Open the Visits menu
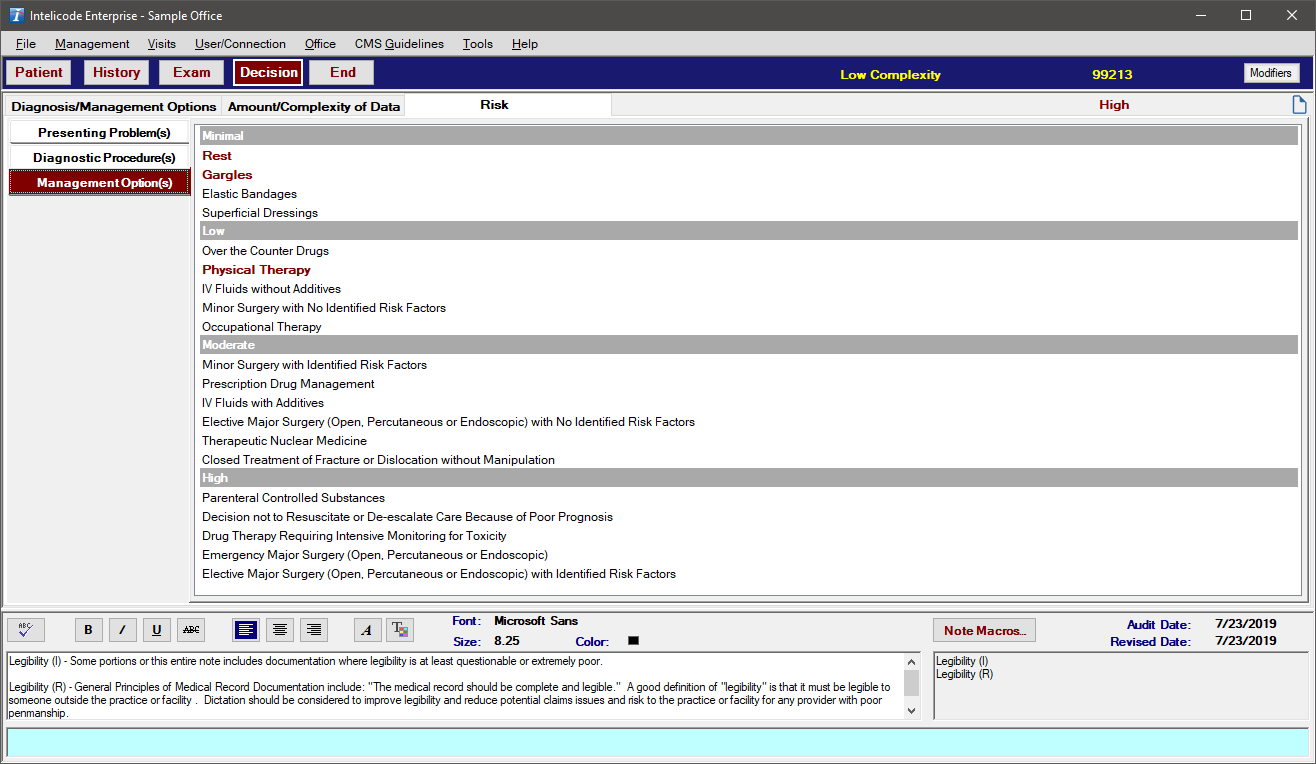Screen dimensions: 1316x764 [x=161, y=44]
